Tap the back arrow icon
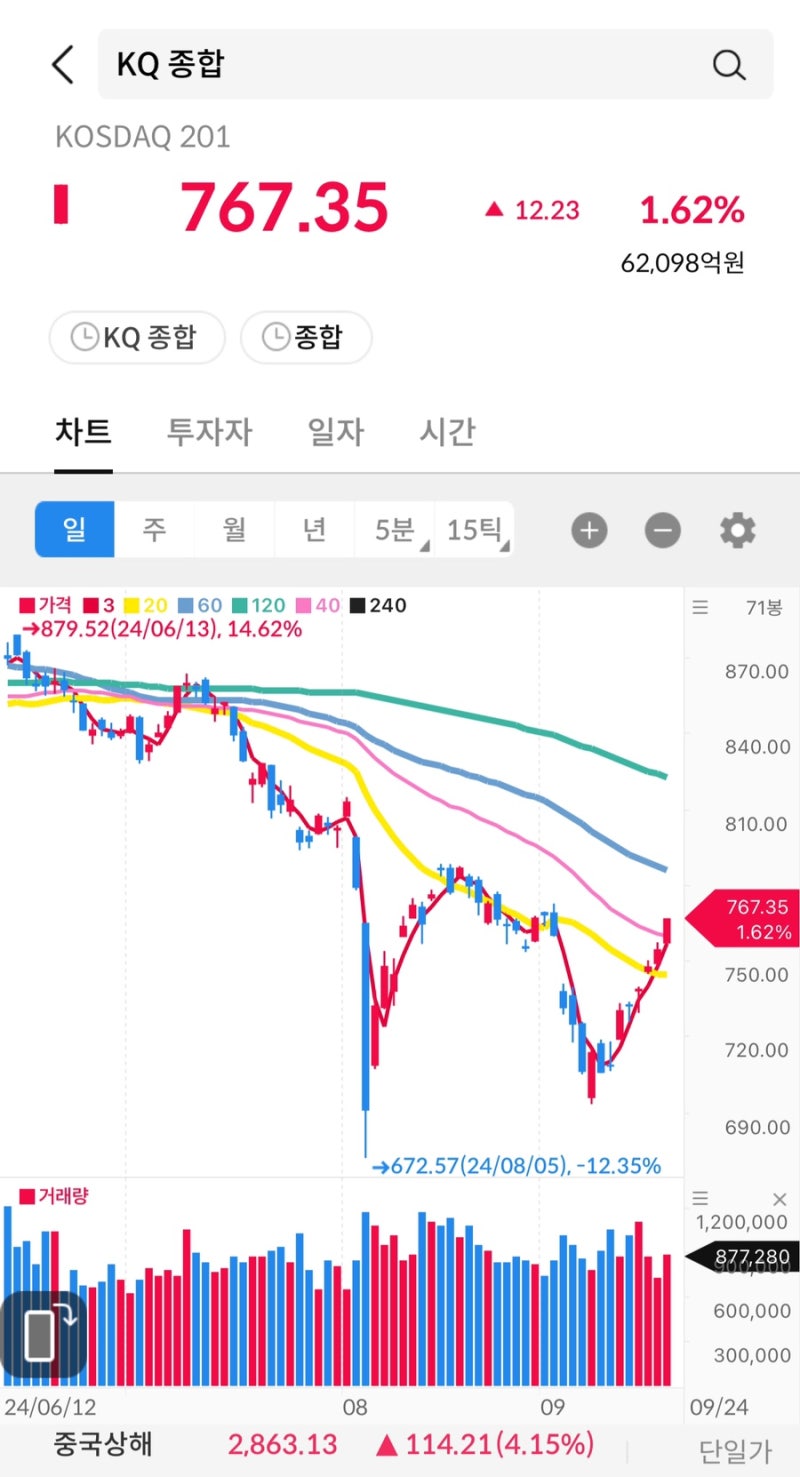This screenshot has height=1477, width=800. pyautogui.click(x=62, y=65)
